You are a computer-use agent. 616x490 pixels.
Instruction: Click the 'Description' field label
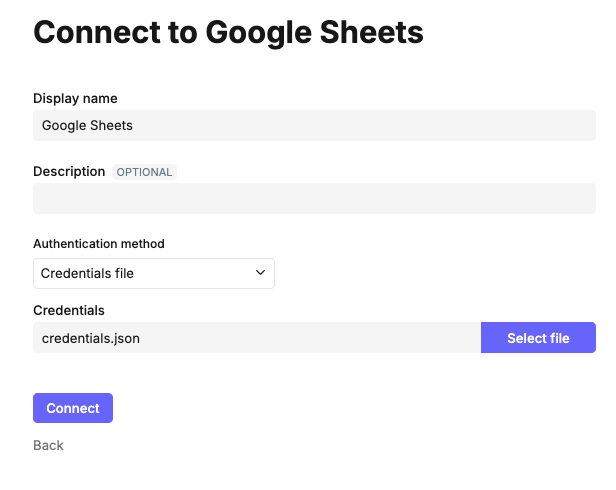[x=69, y=171]
